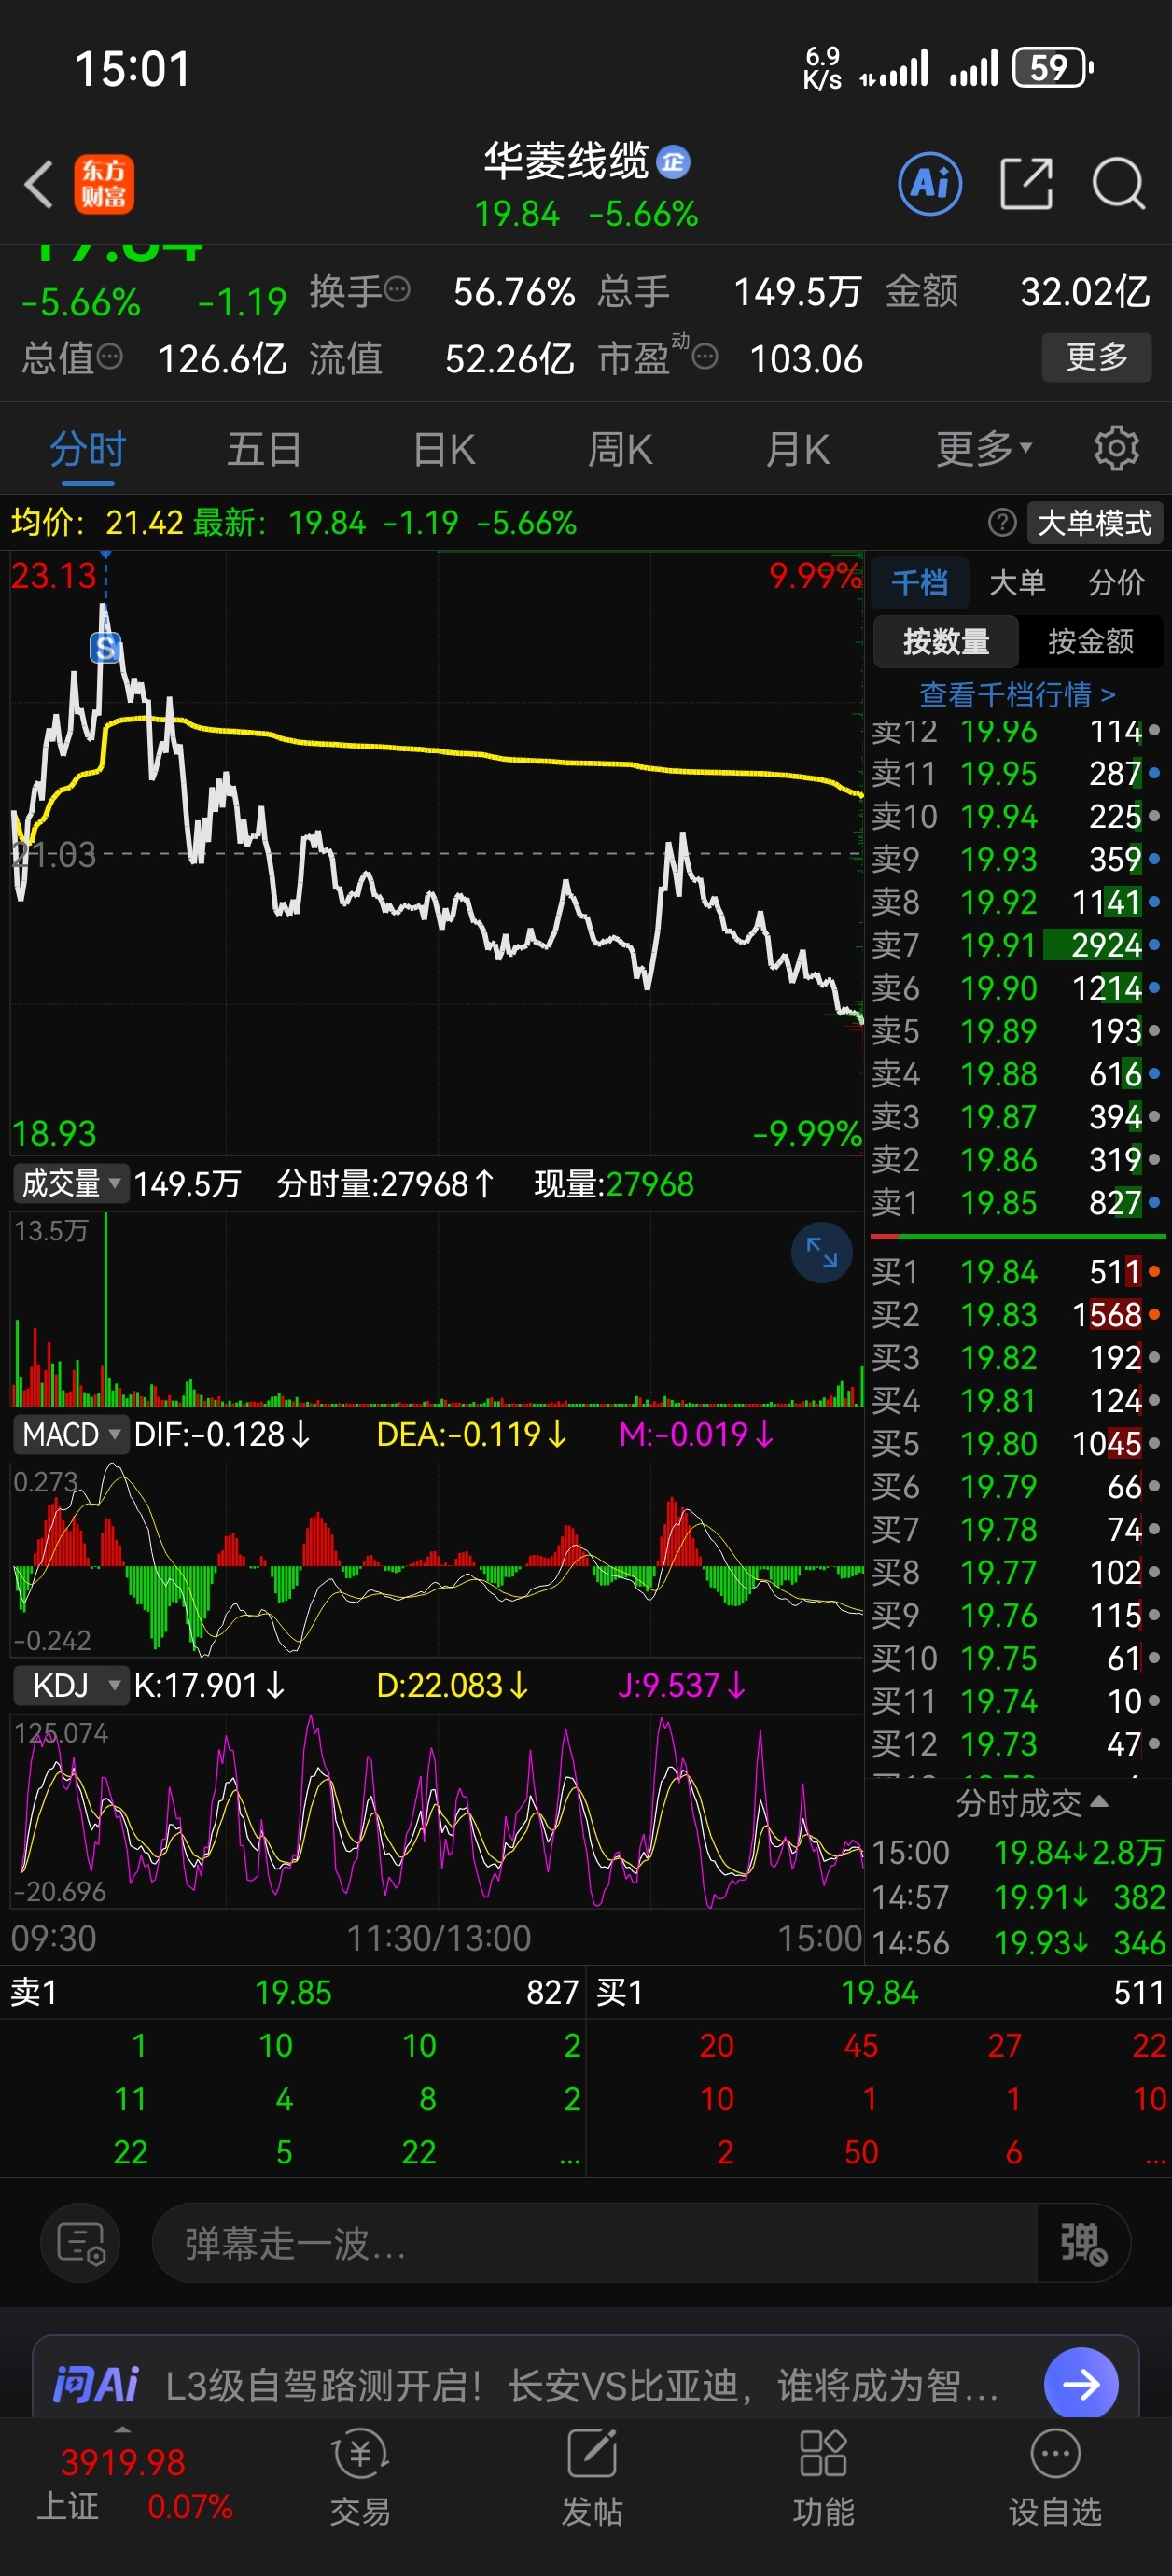The width and height of the screenshot is (1172, 2576).
Task: Tap the 问Ai arrow send button
Action: coord(1081,2385)
